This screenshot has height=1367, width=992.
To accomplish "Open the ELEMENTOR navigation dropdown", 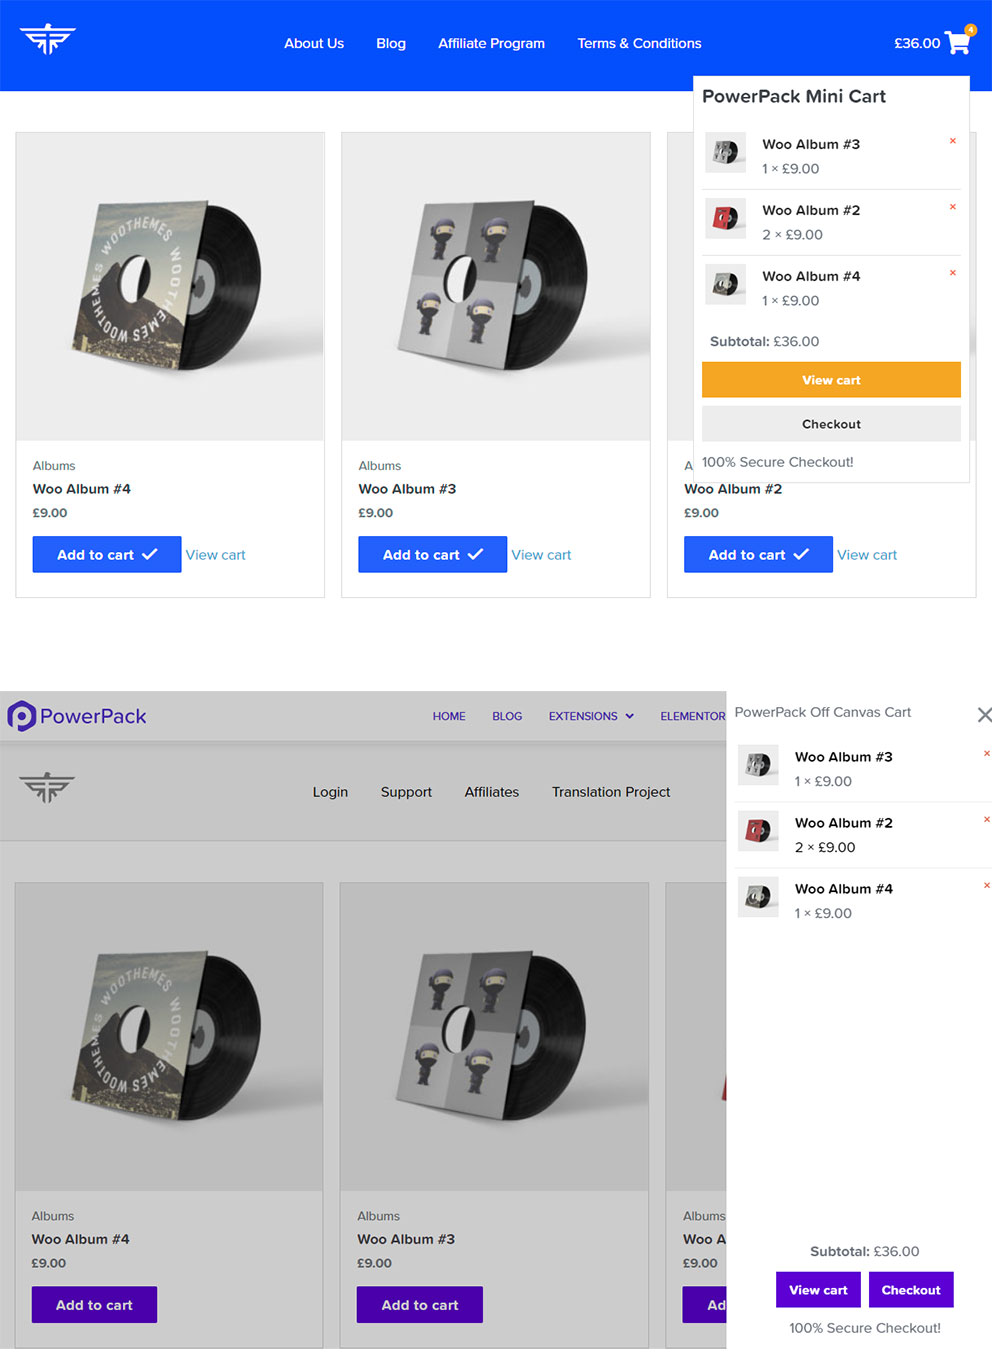I will [x=692, y=716].
